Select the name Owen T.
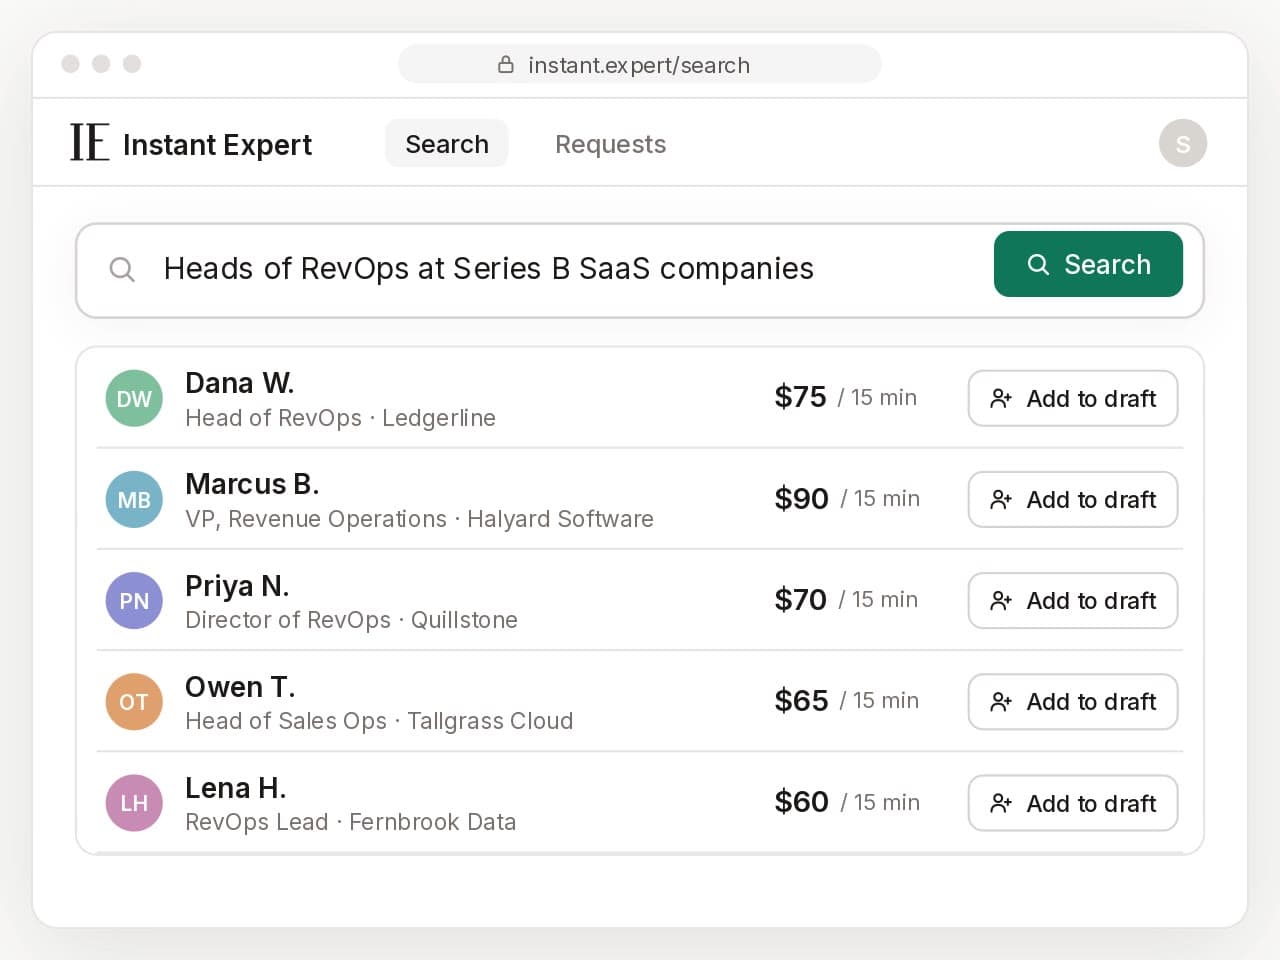Screen dimensions: 1280x960 click(240, 687)
